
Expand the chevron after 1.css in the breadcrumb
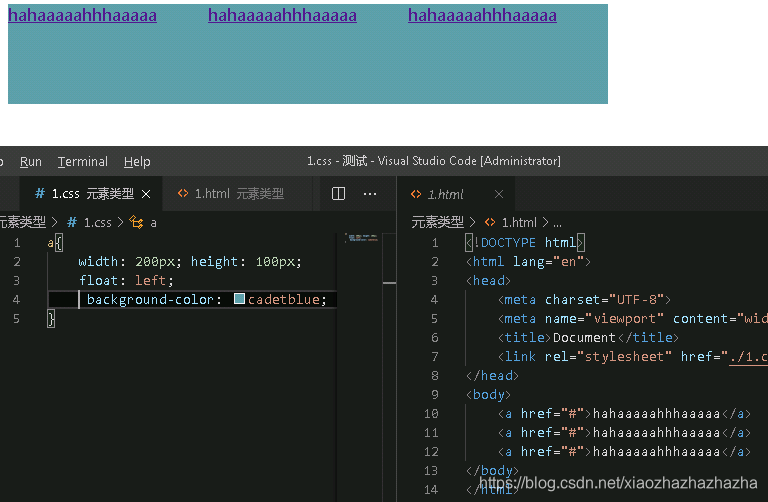point(120,222)
